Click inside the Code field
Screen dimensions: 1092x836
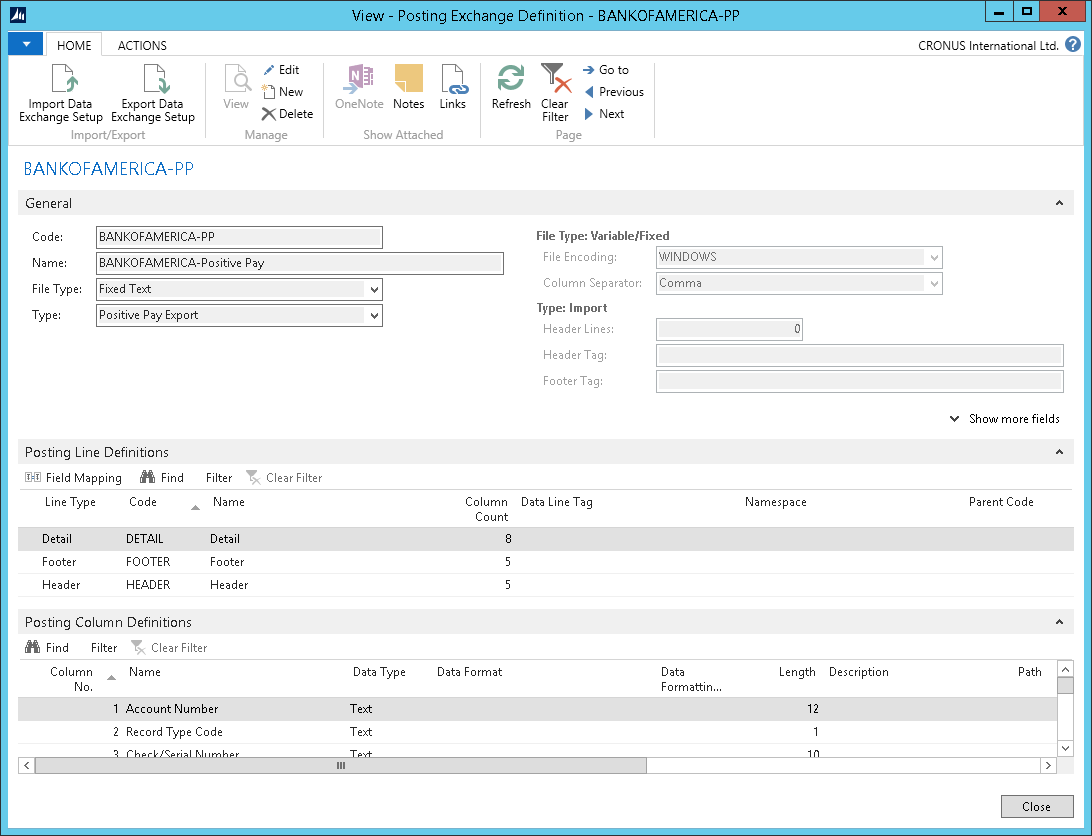pos(239,237)
